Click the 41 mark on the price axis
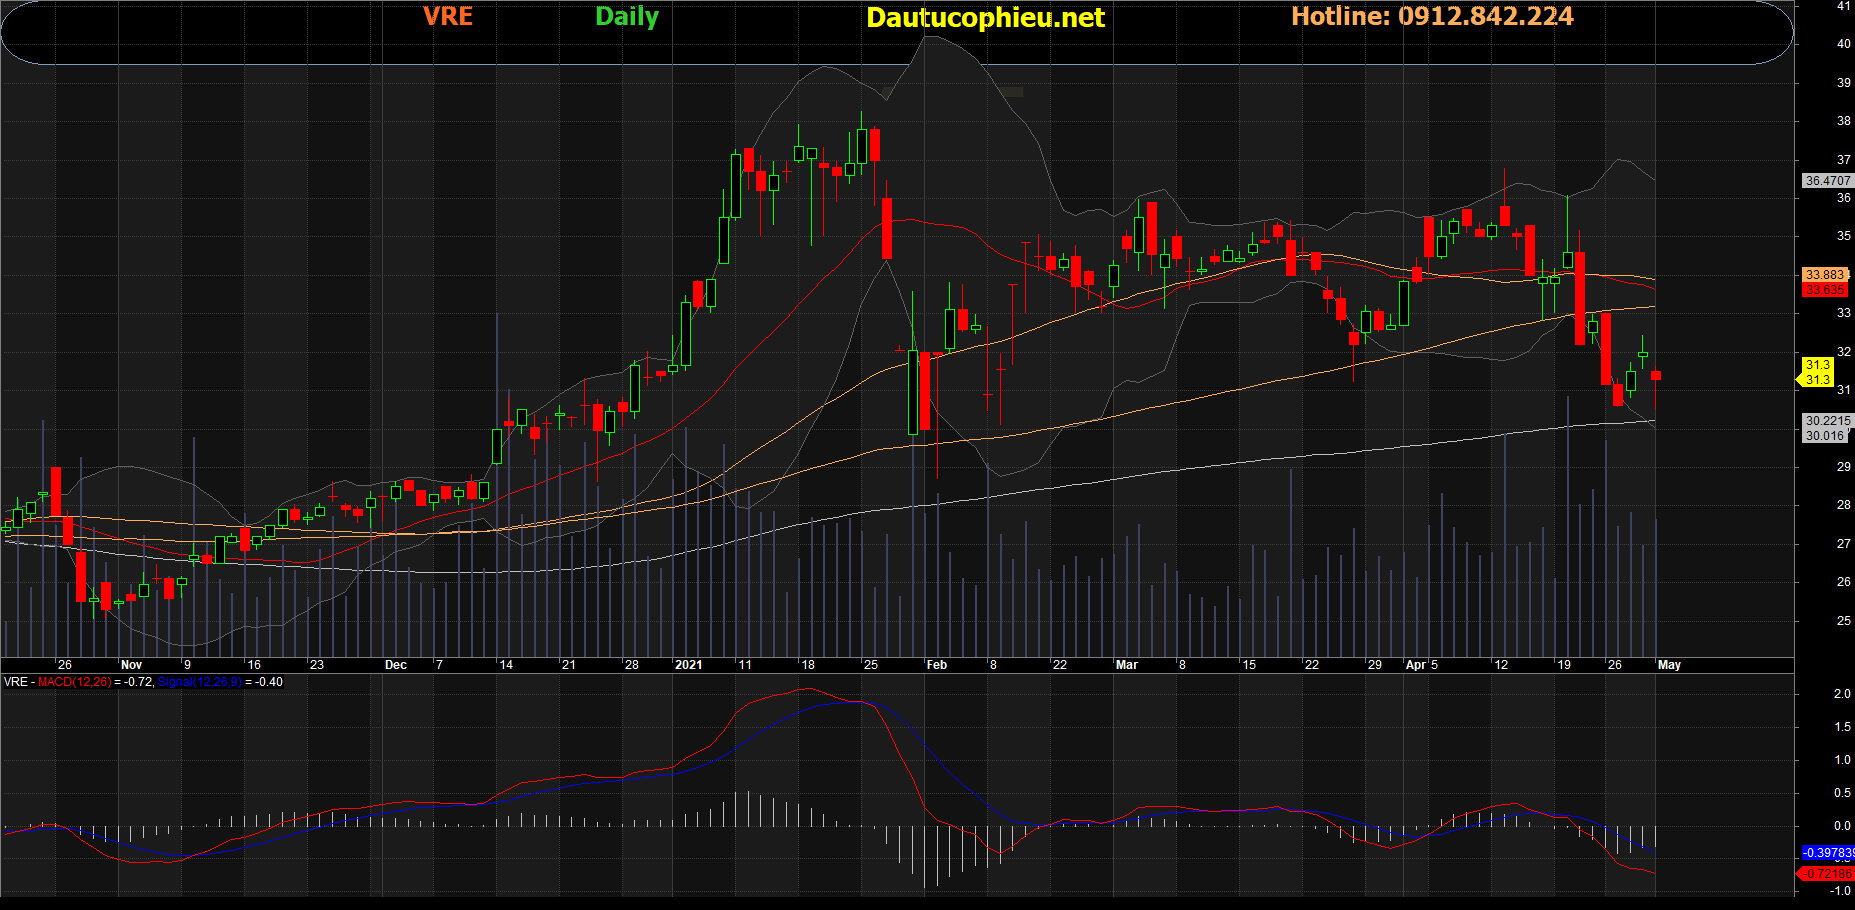This screenshot has height=910, width=1855. point(1844,6)
